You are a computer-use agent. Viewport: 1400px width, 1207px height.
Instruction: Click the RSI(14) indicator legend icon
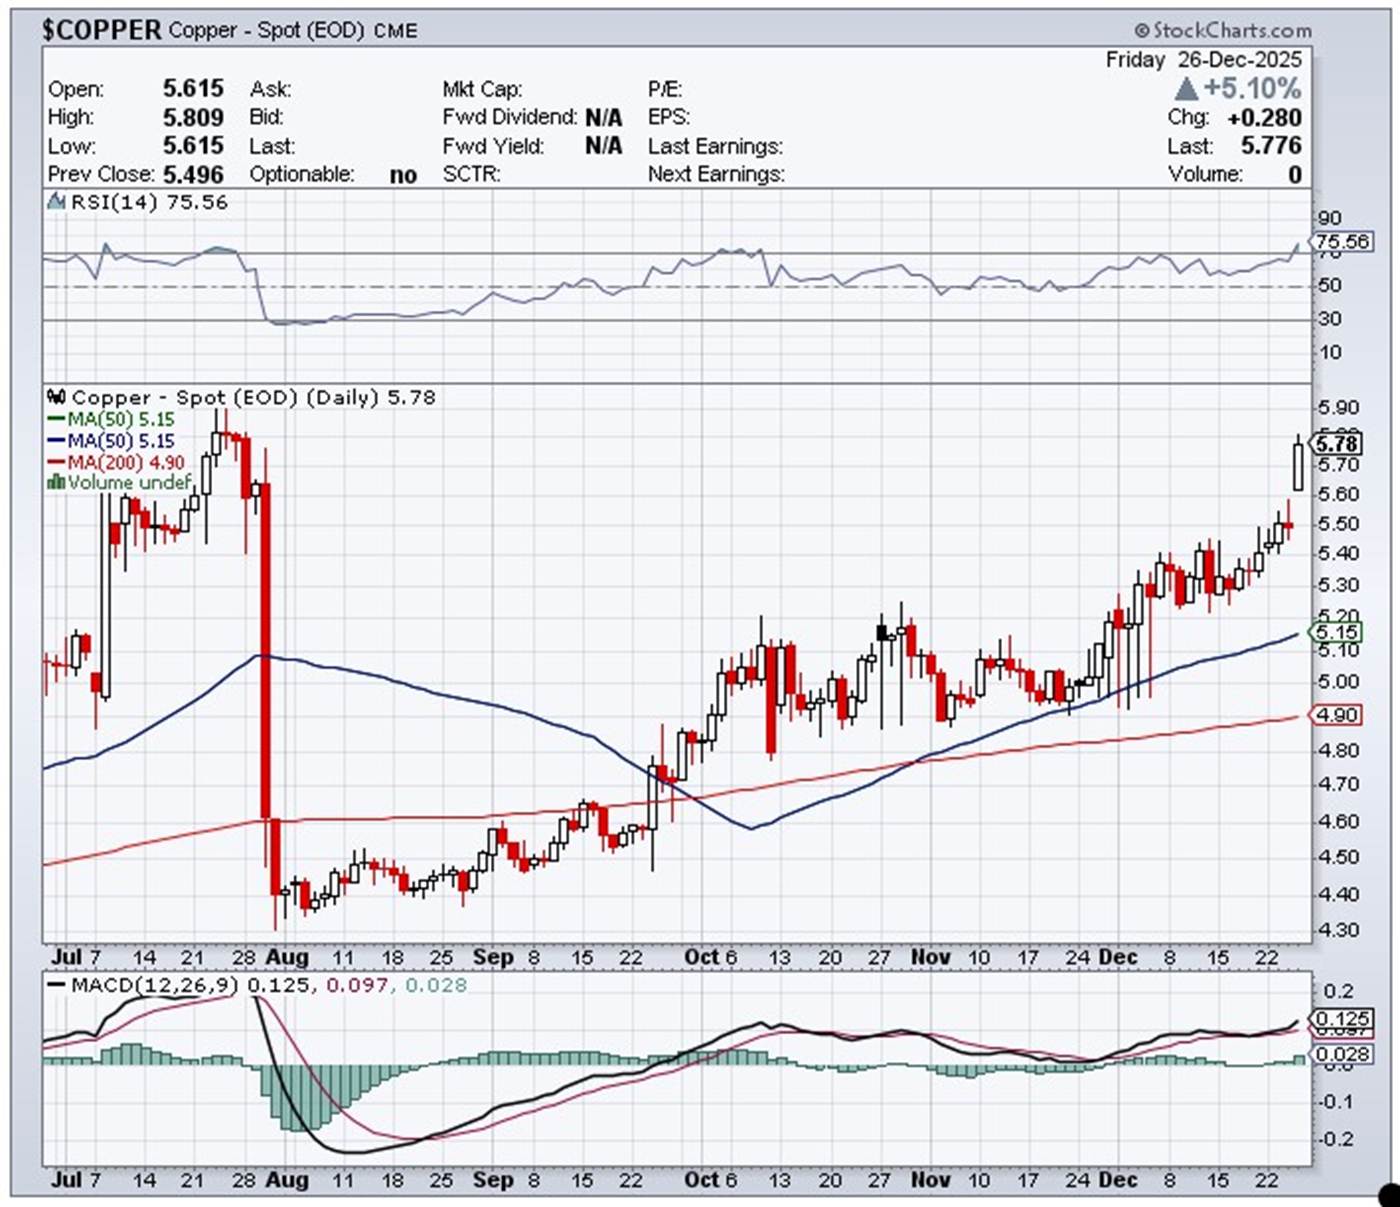(x=57, y=202)
